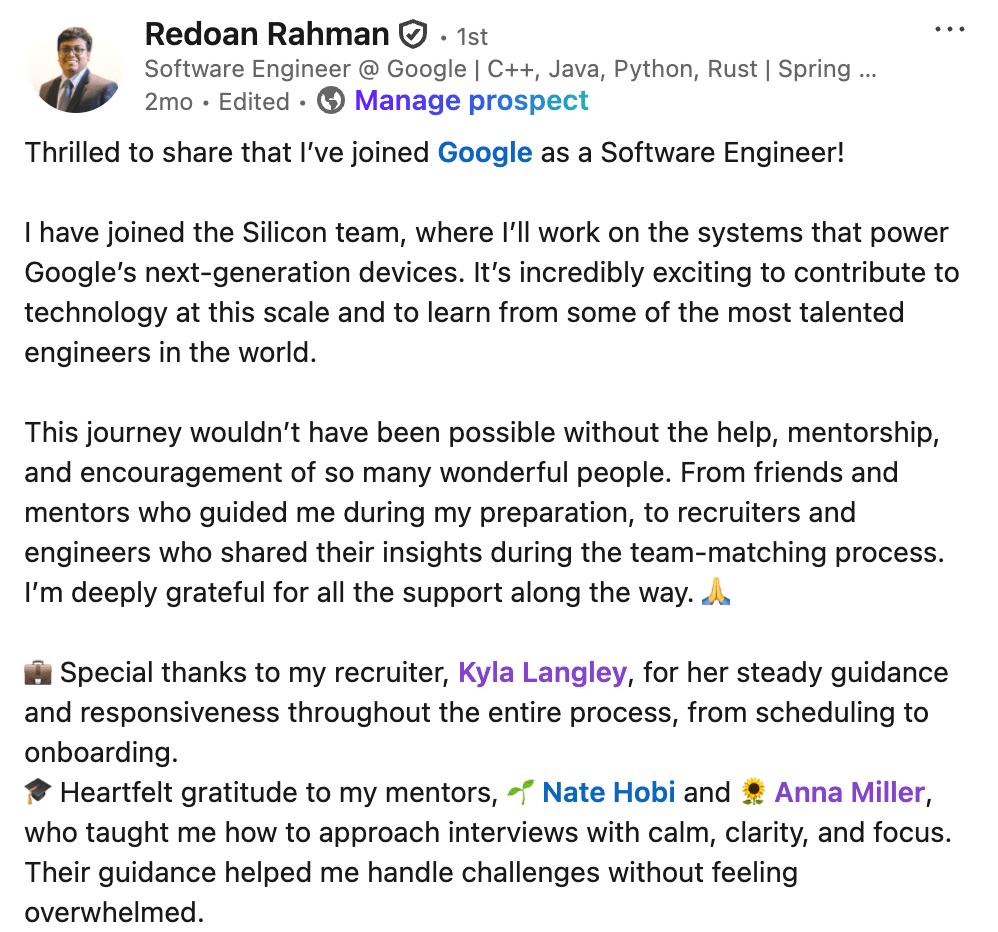The image size is (998, 932).
Task: Click the Software Engineer @ Google headline
Action: pos(510,69)
